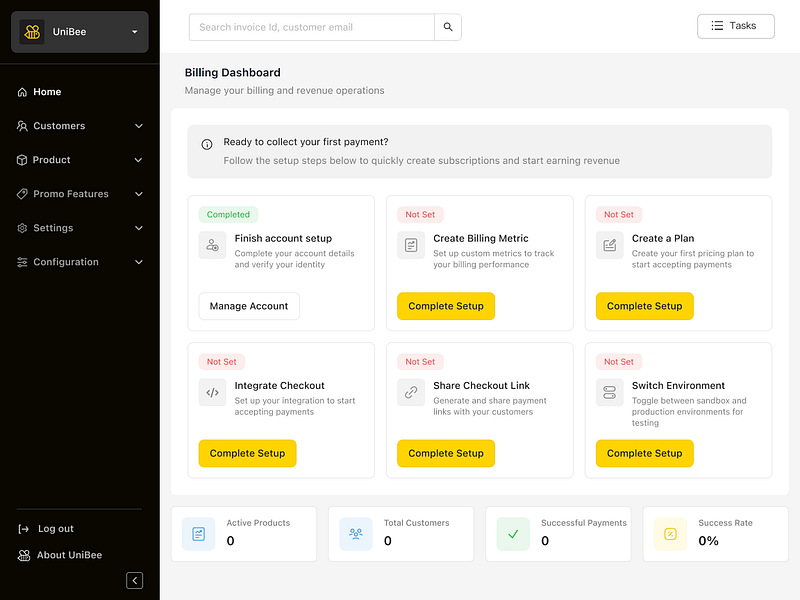Image resolution: width=800 pixels, height=600 pixels.
Task: Click the Integrate Checkout code icon
Action: pos(212,392)
